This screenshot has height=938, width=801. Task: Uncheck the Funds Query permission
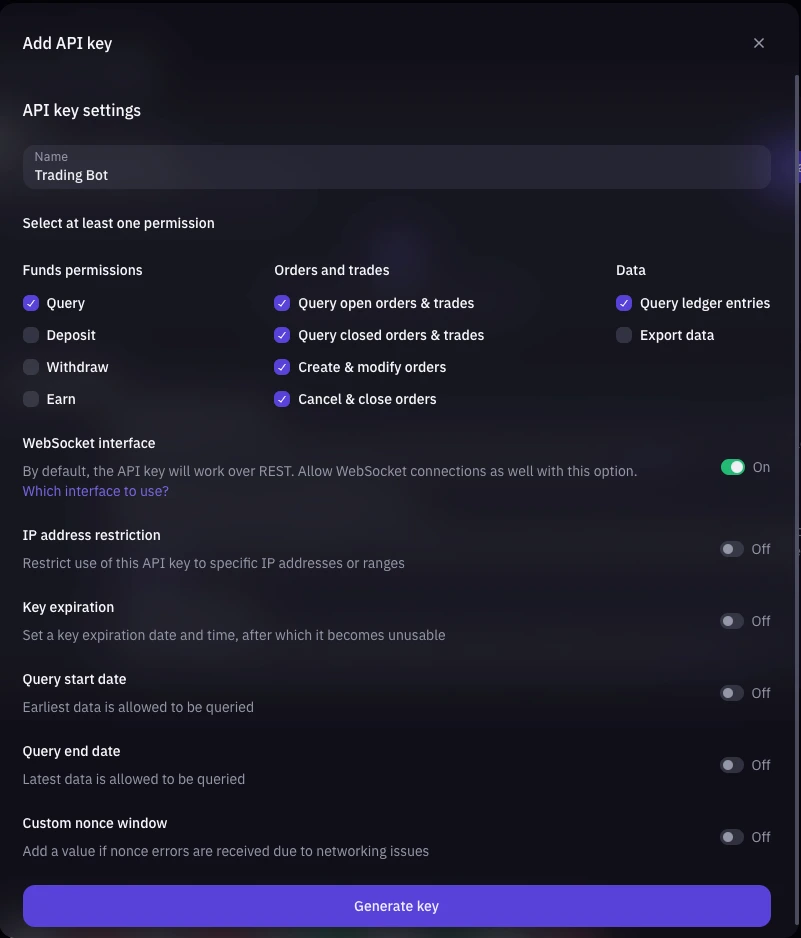tap(31, 303)
